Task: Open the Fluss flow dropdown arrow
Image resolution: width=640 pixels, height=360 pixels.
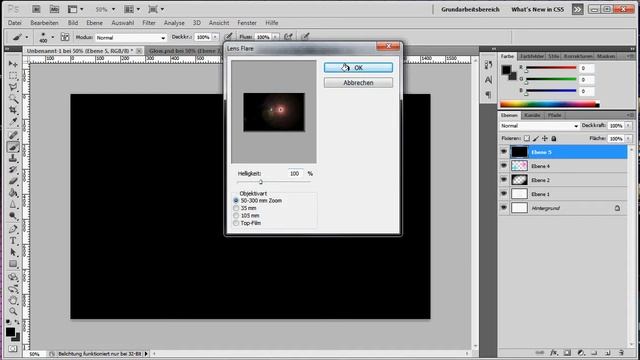Action: coord(276,37)
